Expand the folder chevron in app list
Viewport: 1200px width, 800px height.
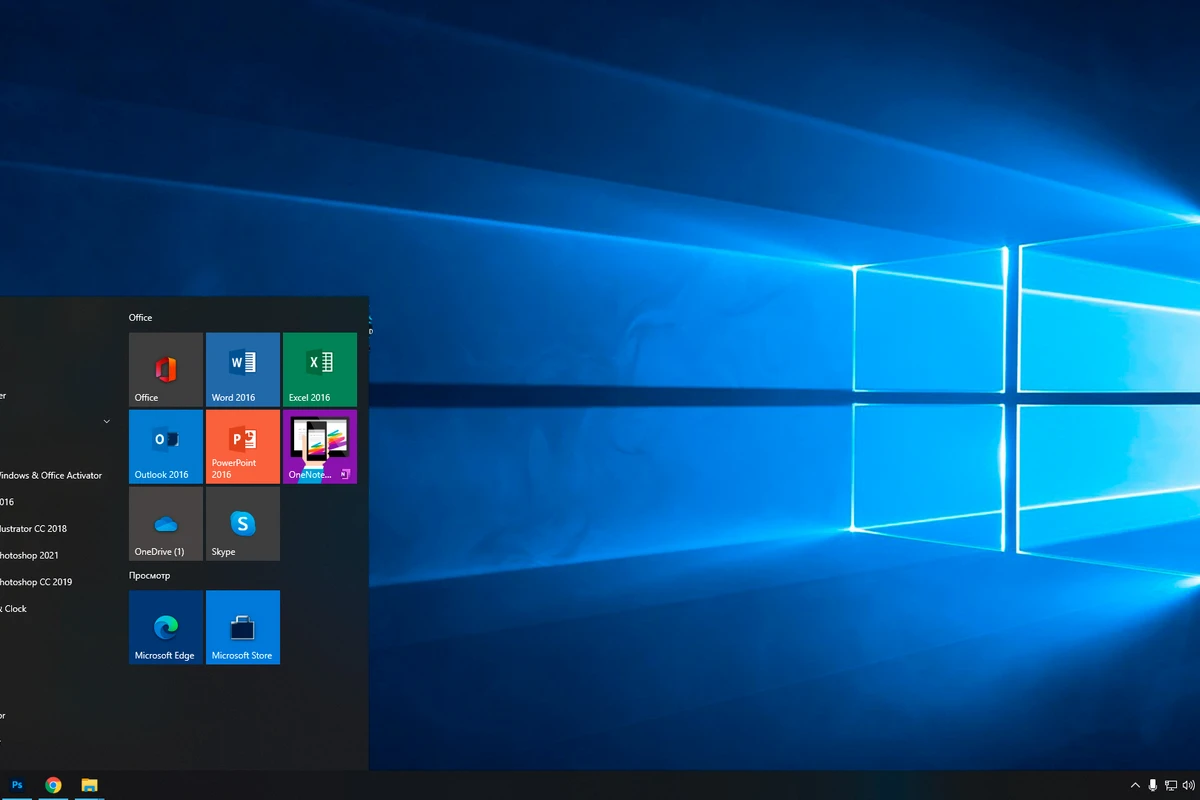(107, 422)
